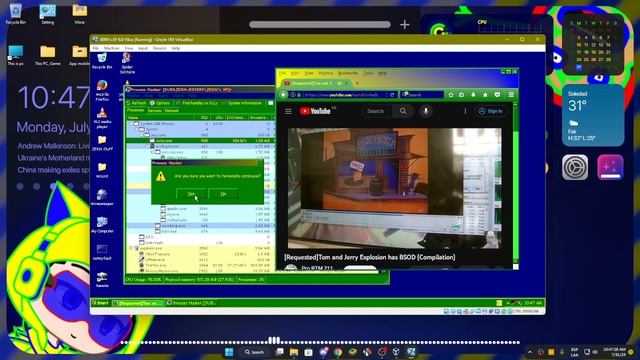Open Firefox hamburger menu
This screenshot has height=360, width=640.
[511, 95]
